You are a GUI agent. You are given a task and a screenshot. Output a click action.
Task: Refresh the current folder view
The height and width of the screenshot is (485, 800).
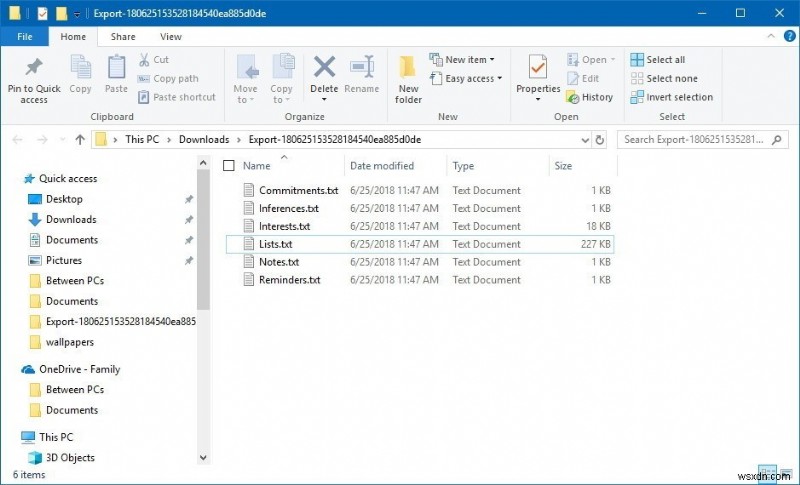(598, 139)
